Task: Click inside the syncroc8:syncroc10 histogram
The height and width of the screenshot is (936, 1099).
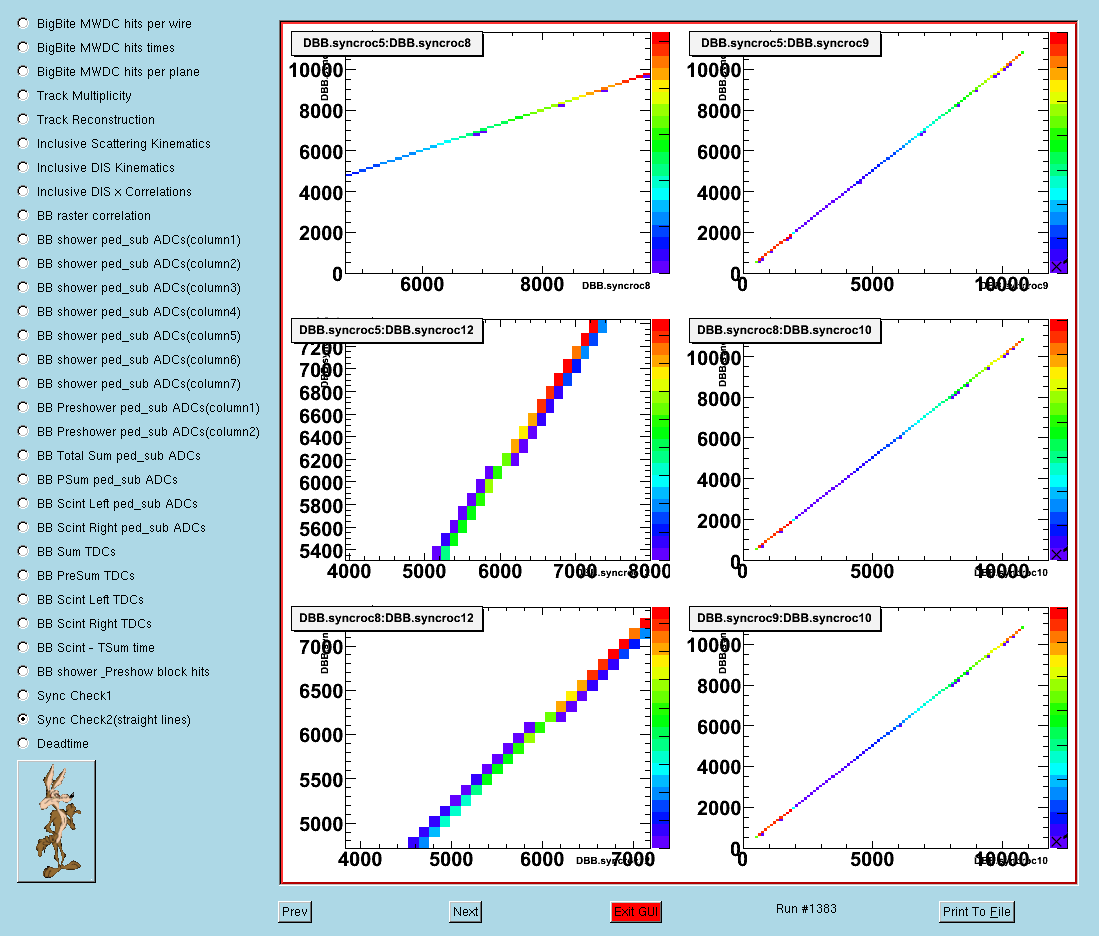Action: 895,440
